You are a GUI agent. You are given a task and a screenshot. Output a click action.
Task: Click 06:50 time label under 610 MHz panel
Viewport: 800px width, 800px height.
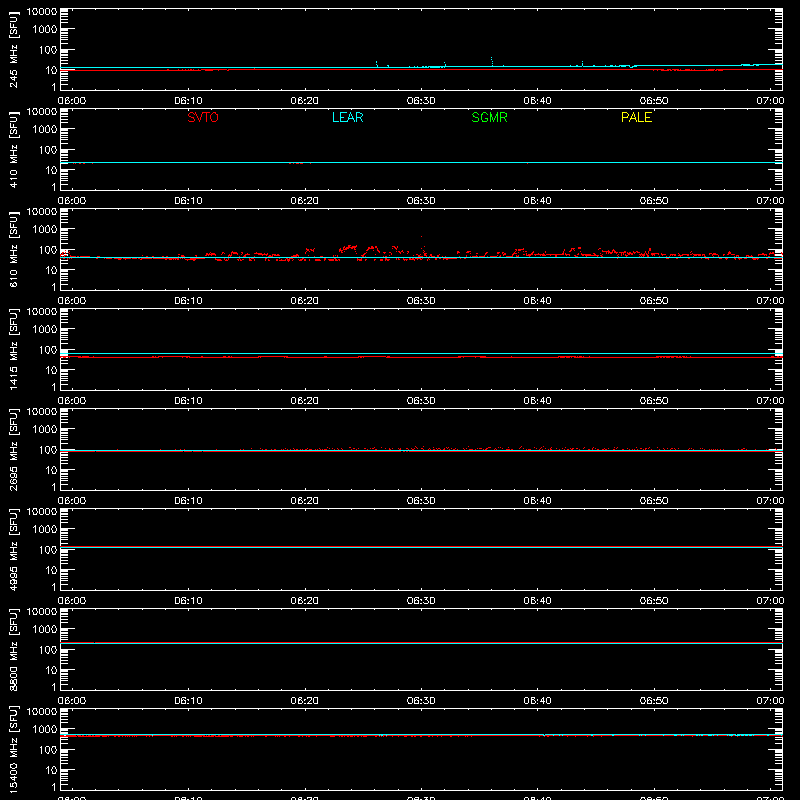[654, 301]
